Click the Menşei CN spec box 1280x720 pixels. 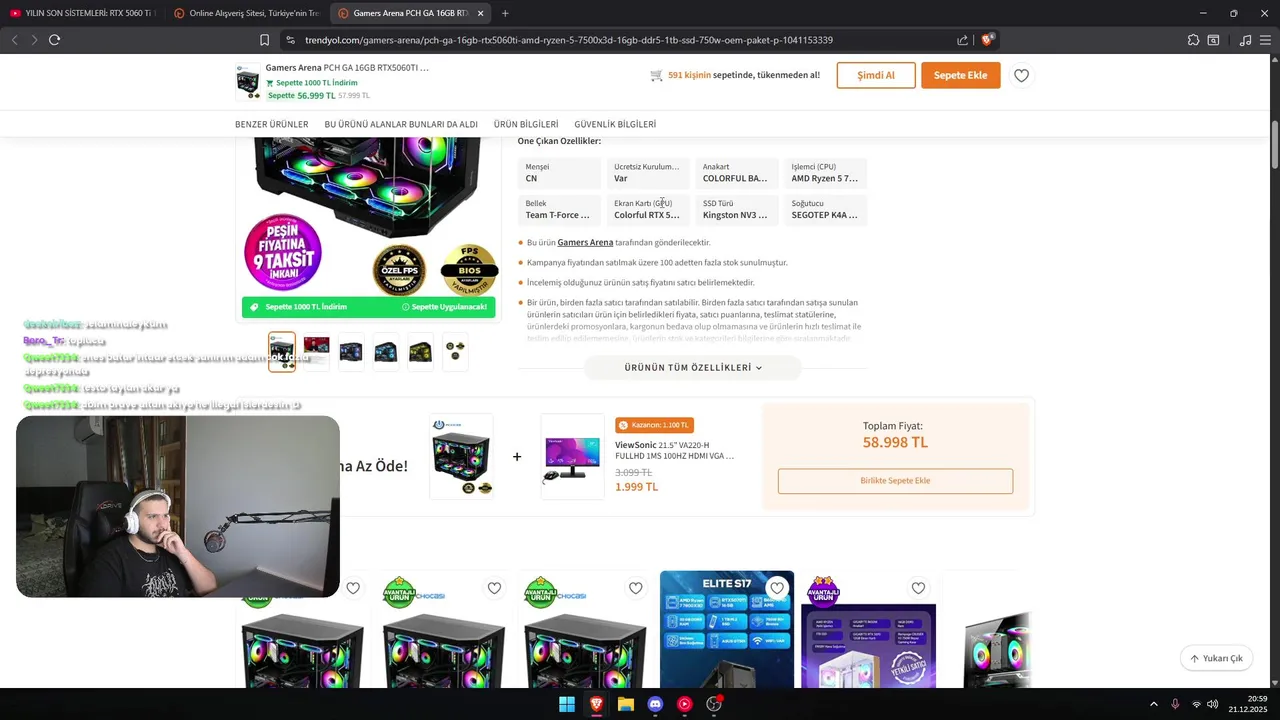click(x=559, y=173)
